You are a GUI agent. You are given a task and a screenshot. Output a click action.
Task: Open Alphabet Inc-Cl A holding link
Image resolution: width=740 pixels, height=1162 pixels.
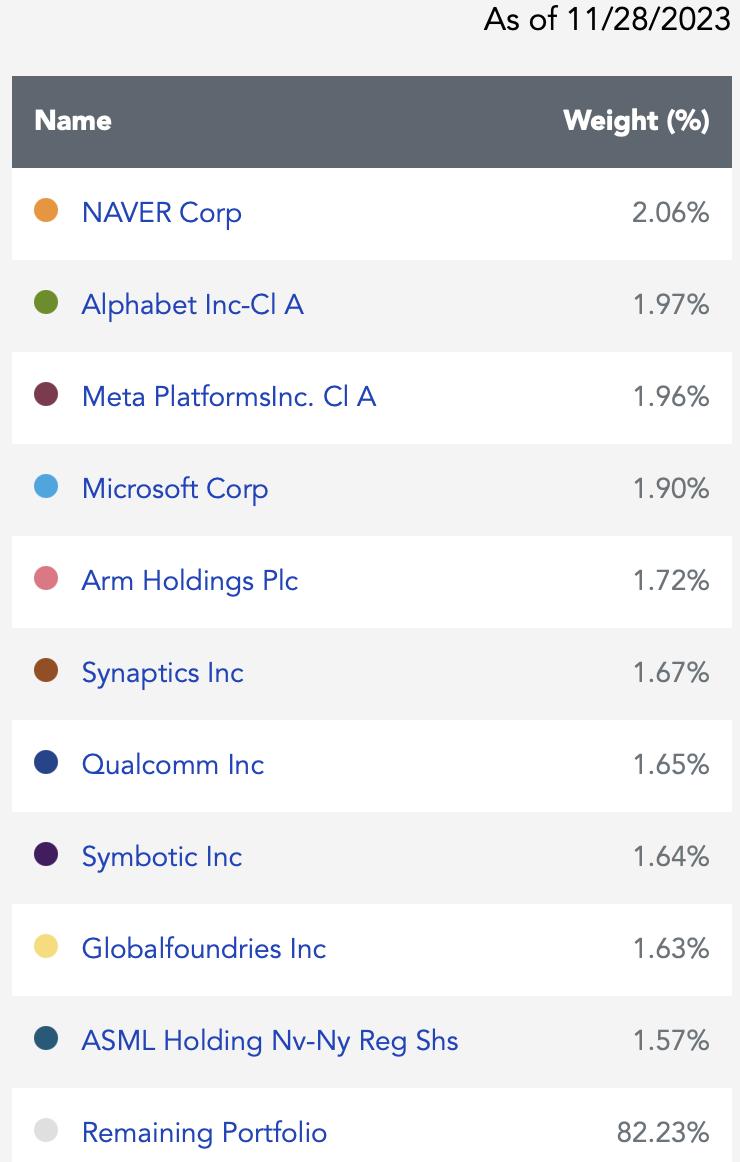pyautogui.click(x=193, y=305)
